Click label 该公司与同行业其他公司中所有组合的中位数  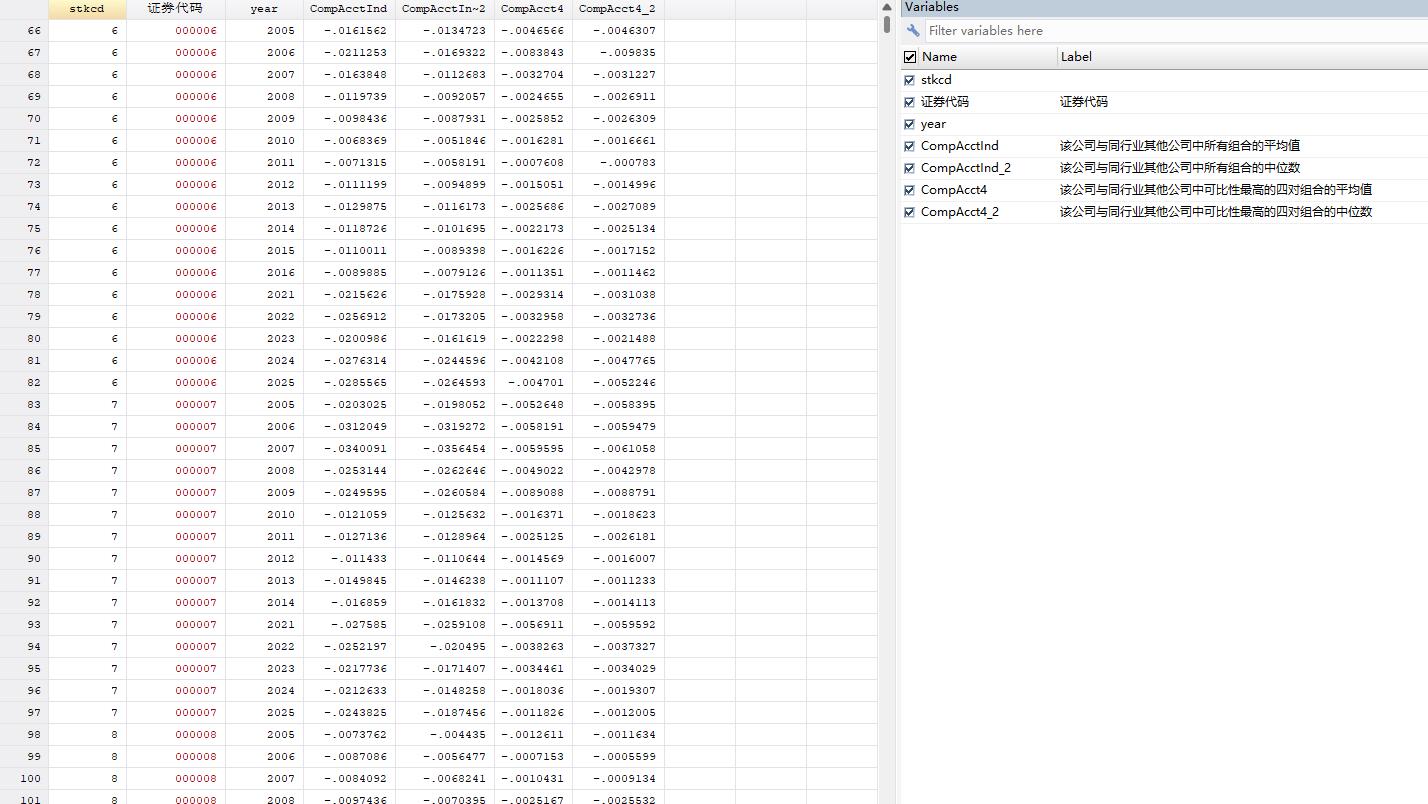[1180, 168]
